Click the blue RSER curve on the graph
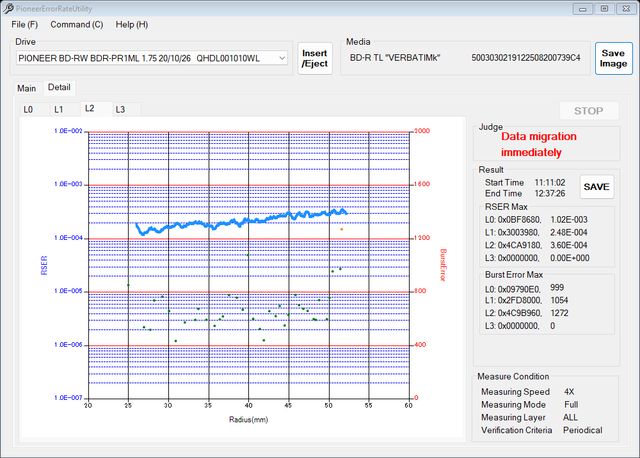The width and height of the screenshot is (640, 458). 241,222
